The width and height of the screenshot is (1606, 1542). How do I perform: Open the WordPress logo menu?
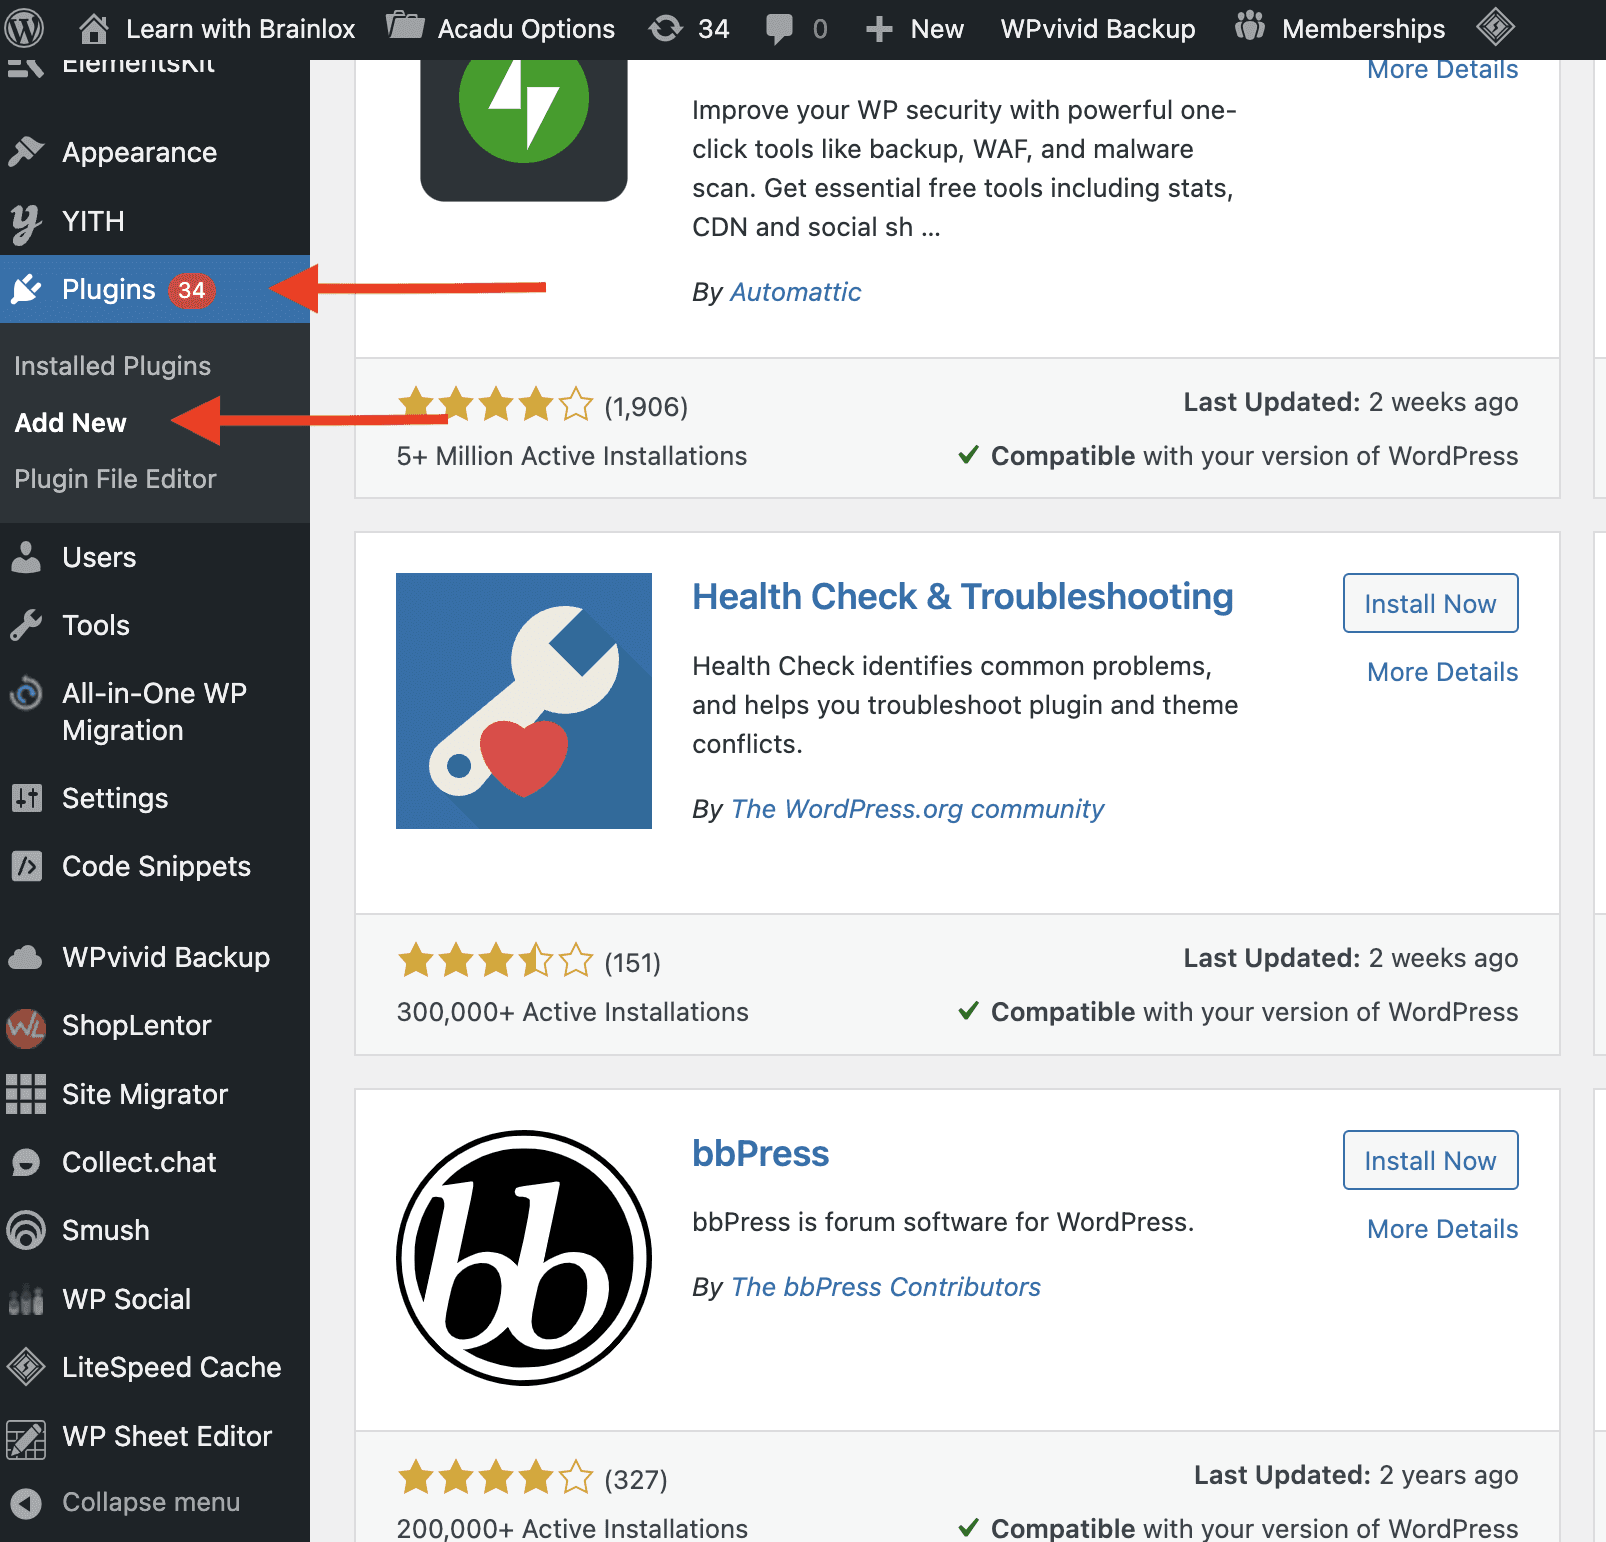point(24,27)
